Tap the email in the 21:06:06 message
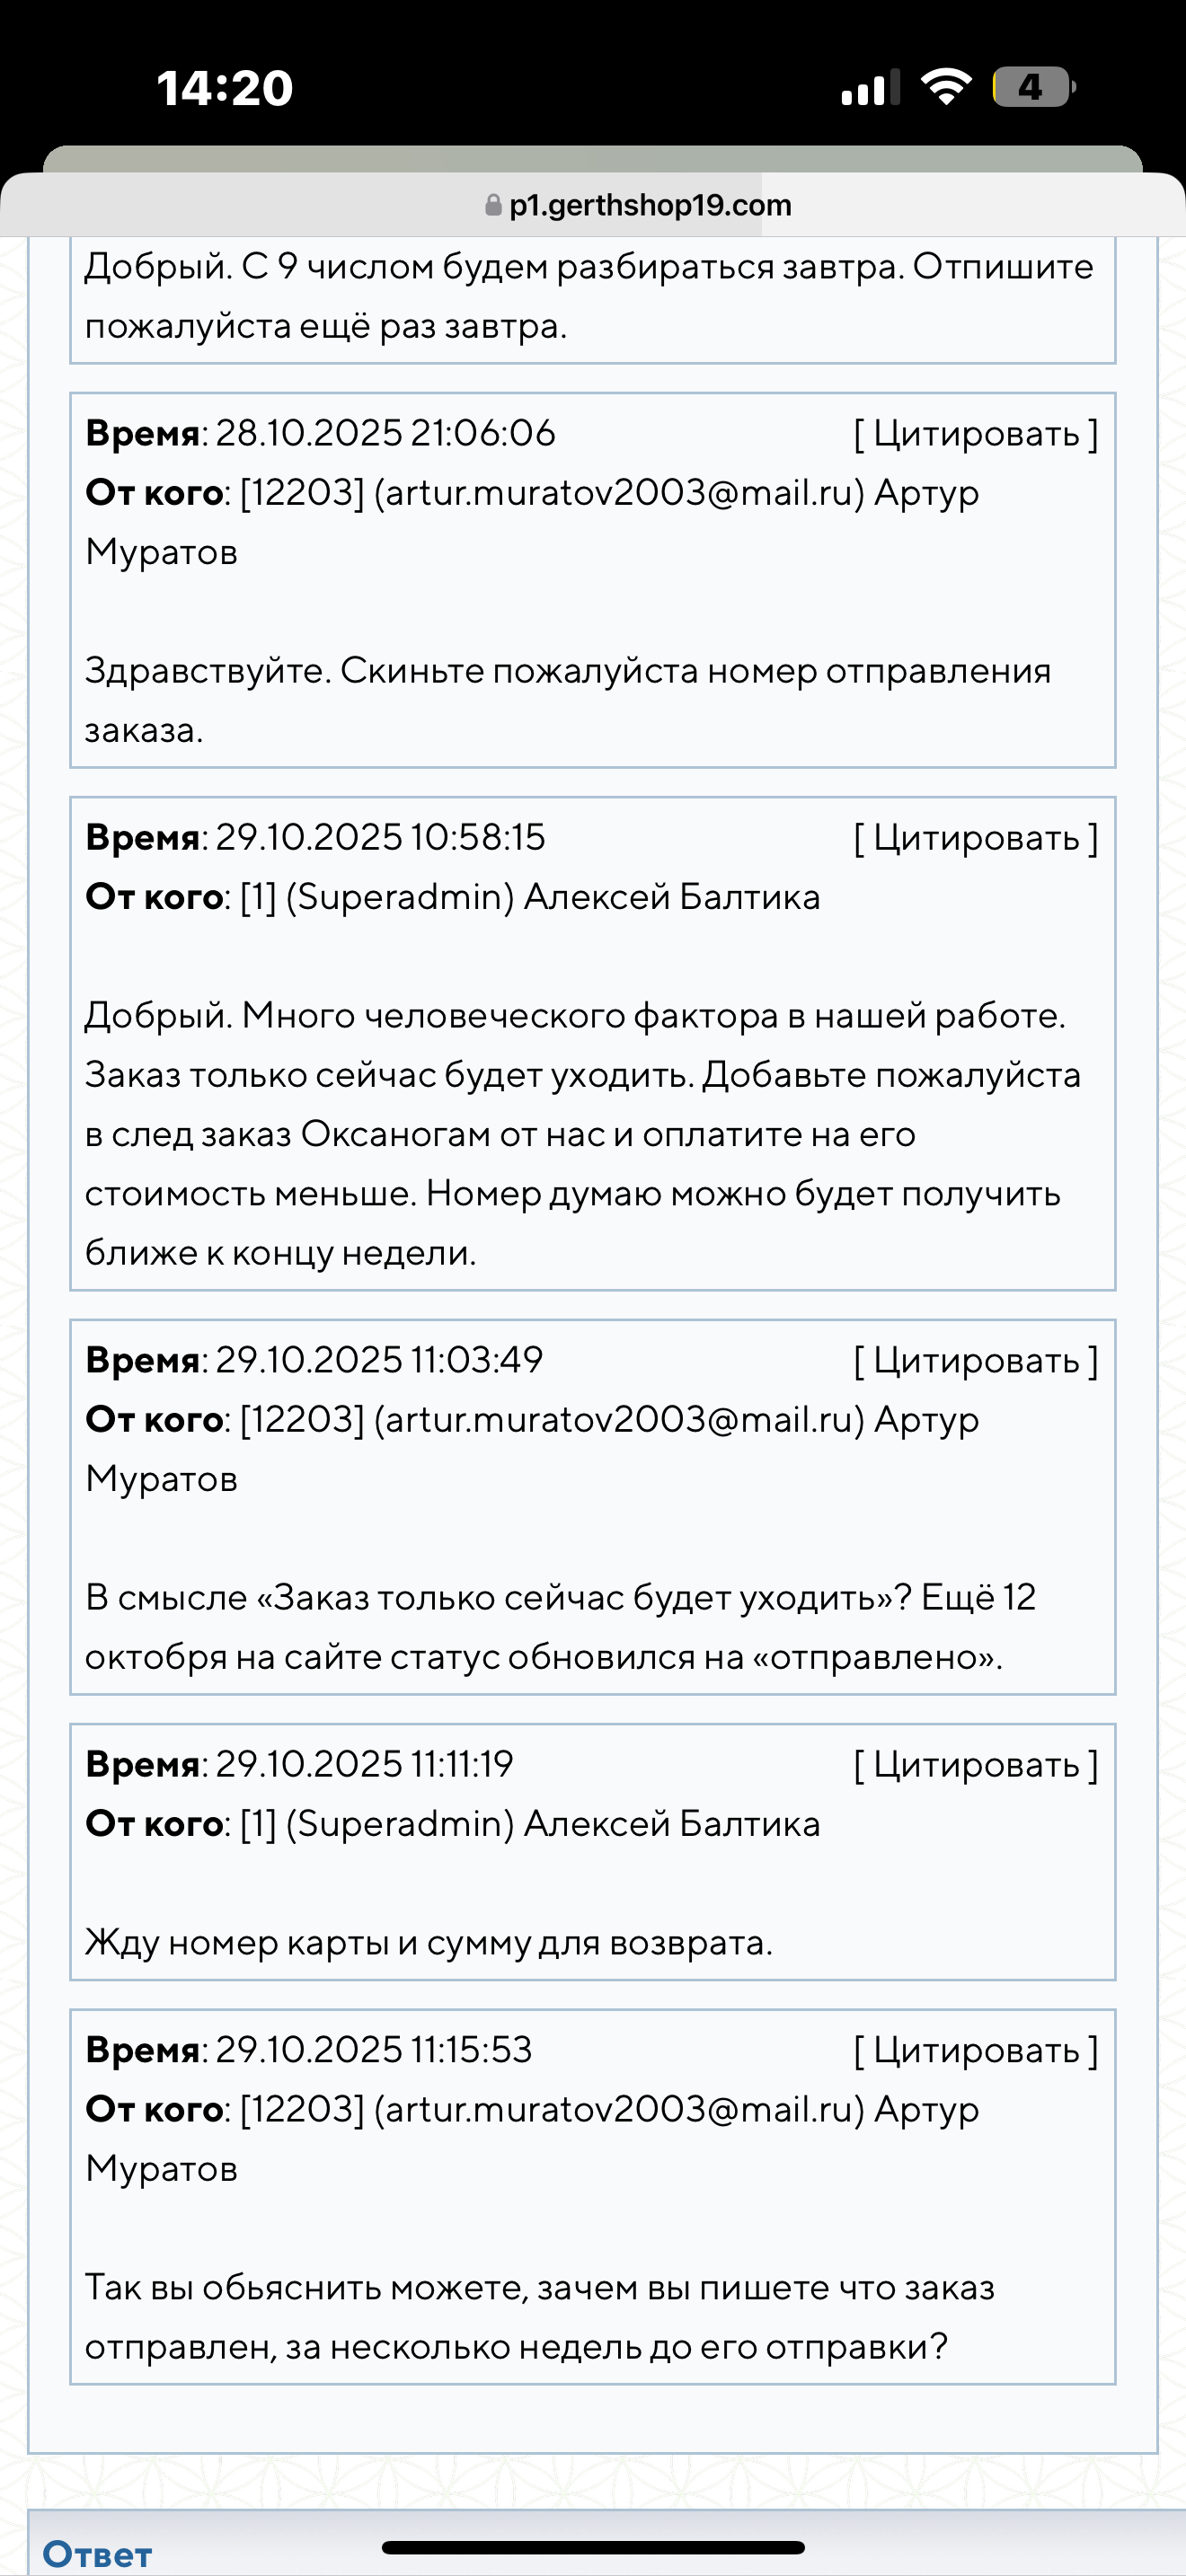1186x2576 pixels. [x=620, y=493]
